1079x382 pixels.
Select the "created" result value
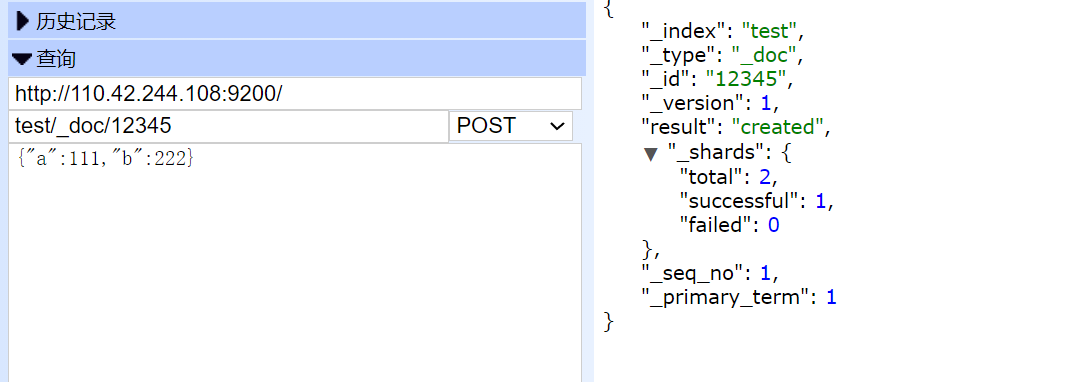(777, 127)
